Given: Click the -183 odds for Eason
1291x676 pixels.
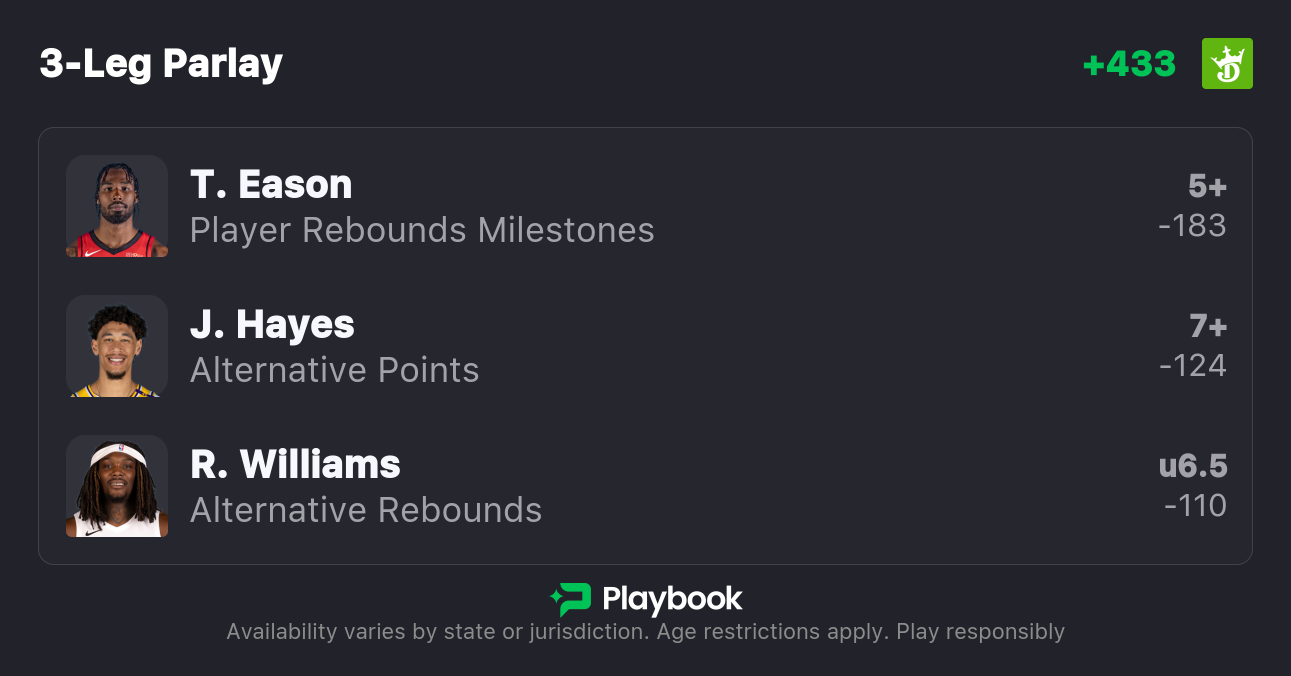Looking at the screenshot, I should coord(1192,226).
